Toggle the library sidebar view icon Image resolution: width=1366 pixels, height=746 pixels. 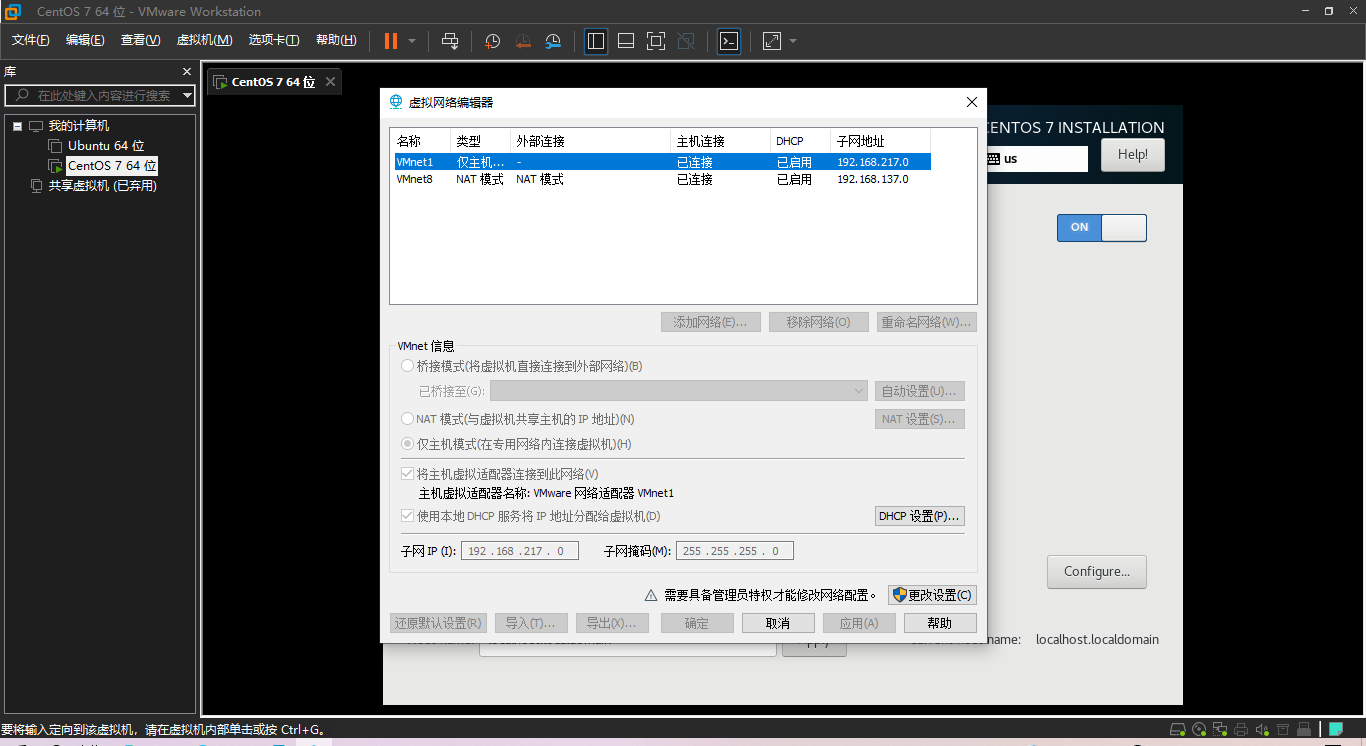pyautogui.click(x=596, y=41)
